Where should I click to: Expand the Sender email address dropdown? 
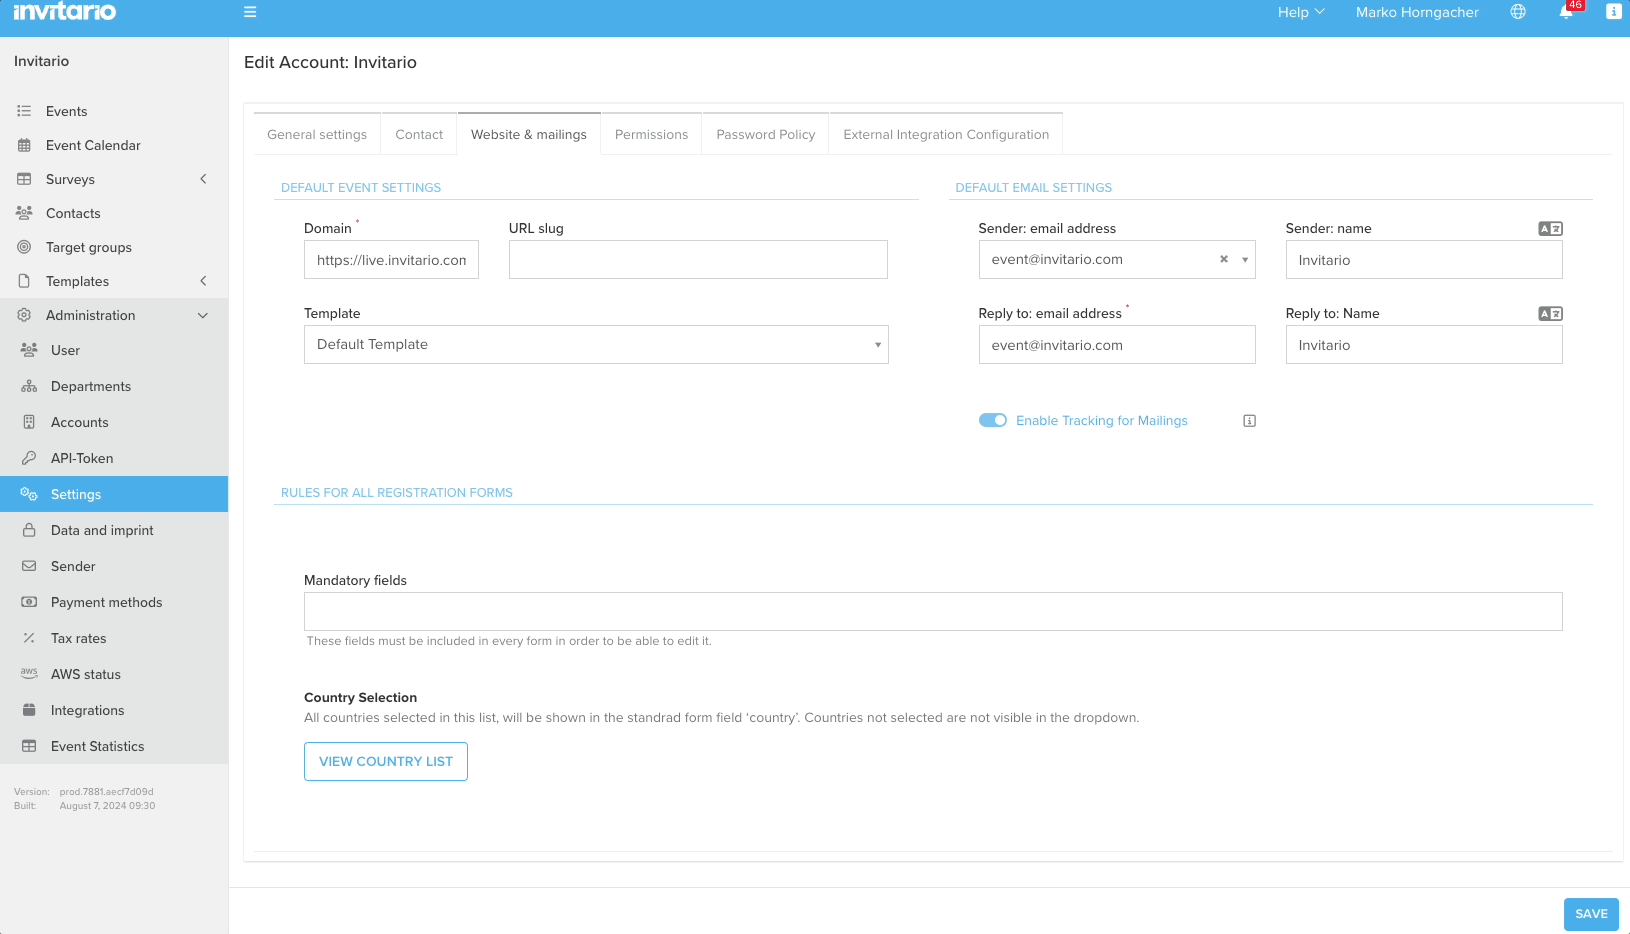coord(1245,260)
